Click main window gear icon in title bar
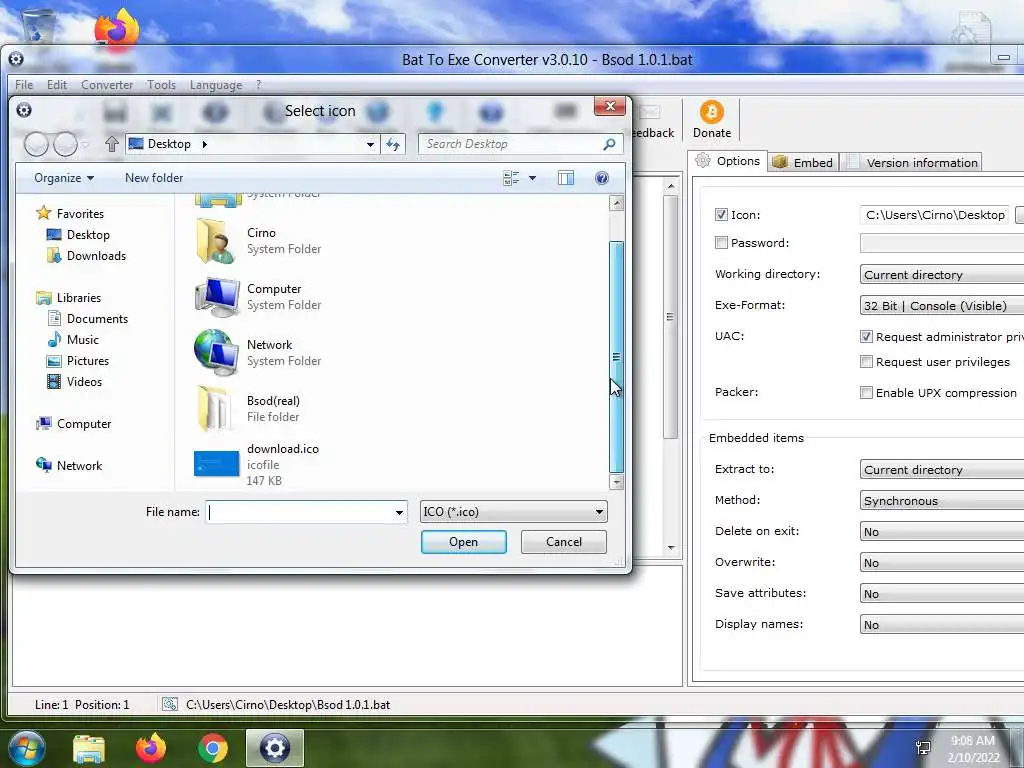Screen dimensions: 1024x768 click(16, 59)
